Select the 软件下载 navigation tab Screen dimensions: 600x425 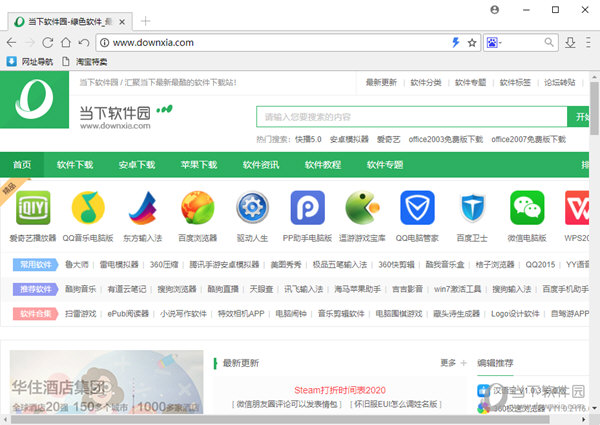coord(75,164)
